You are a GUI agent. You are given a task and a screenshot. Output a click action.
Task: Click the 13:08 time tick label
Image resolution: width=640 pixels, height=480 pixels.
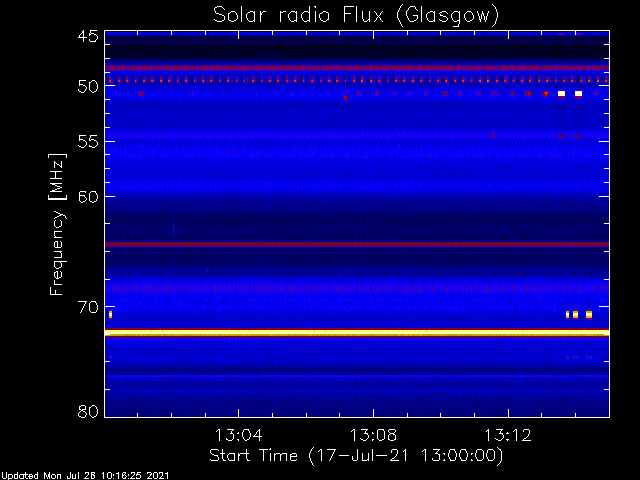(373, 435)
